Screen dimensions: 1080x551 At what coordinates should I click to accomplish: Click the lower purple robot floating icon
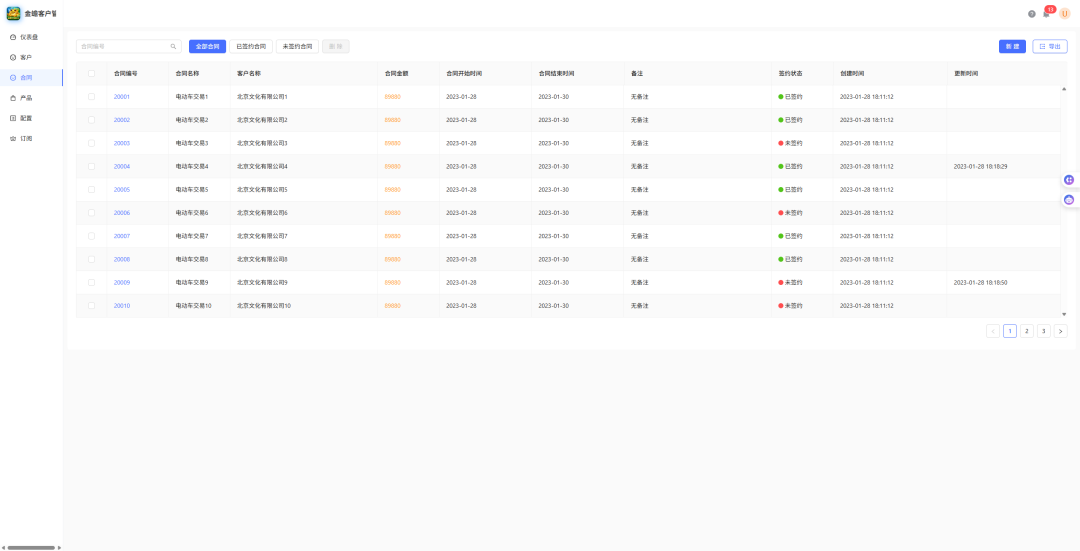pyautogui.click(x=1069, y=200)
